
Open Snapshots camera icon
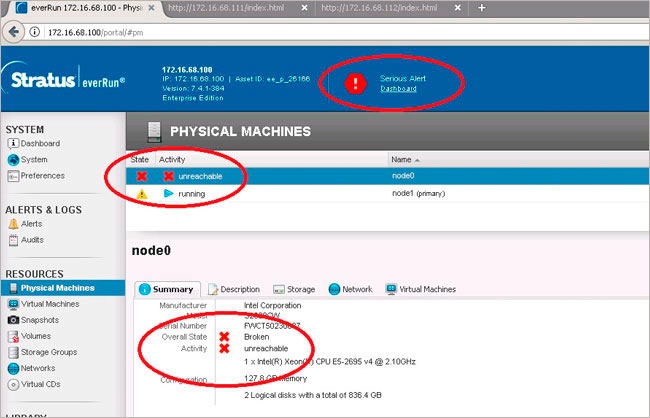(13, 320)
